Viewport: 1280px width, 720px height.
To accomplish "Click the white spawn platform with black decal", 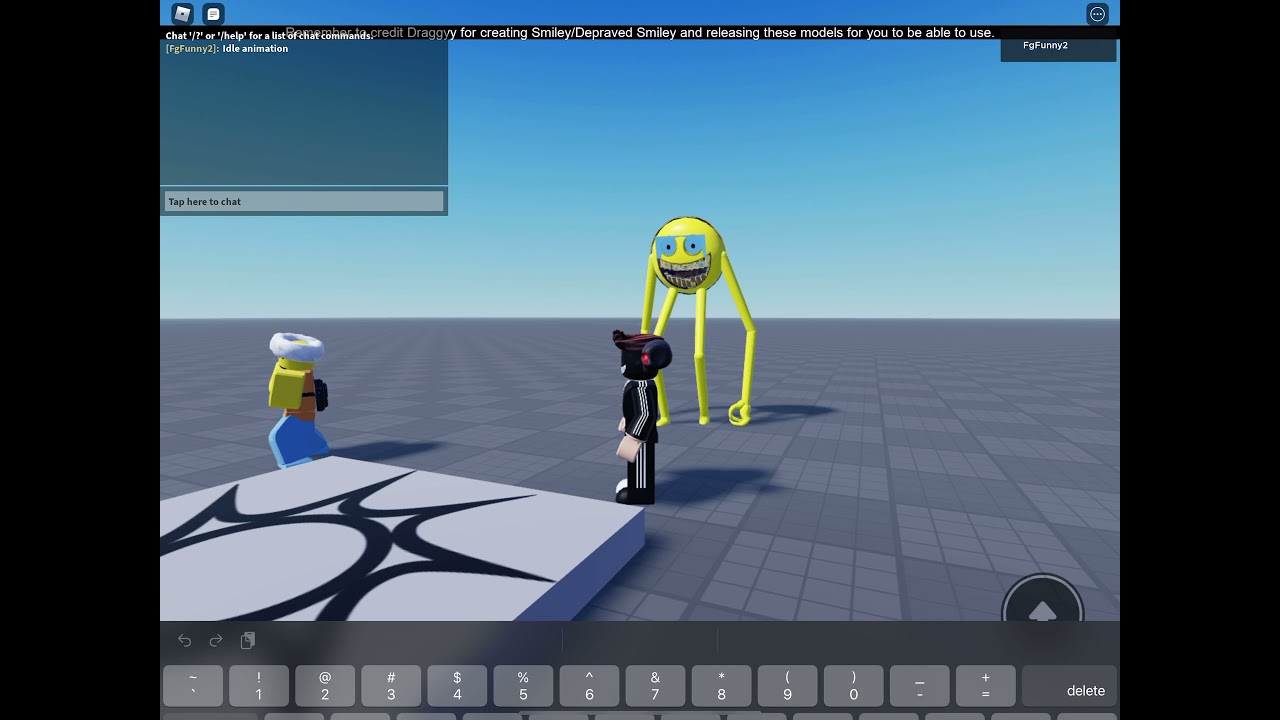I will pos(400,540).
